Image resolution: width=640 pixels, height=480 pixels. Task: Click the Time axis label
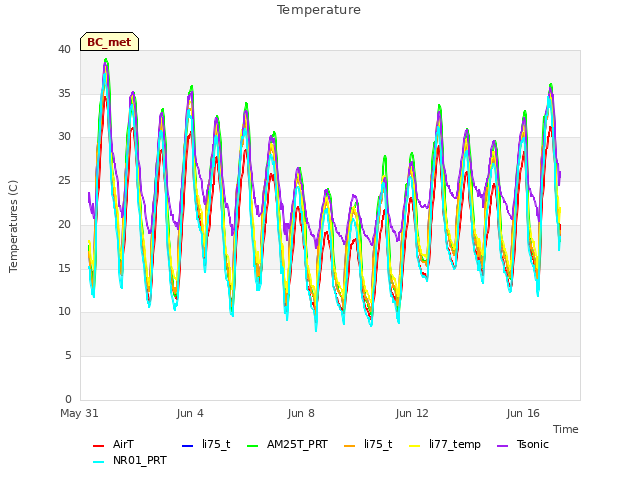coord(566,429)
